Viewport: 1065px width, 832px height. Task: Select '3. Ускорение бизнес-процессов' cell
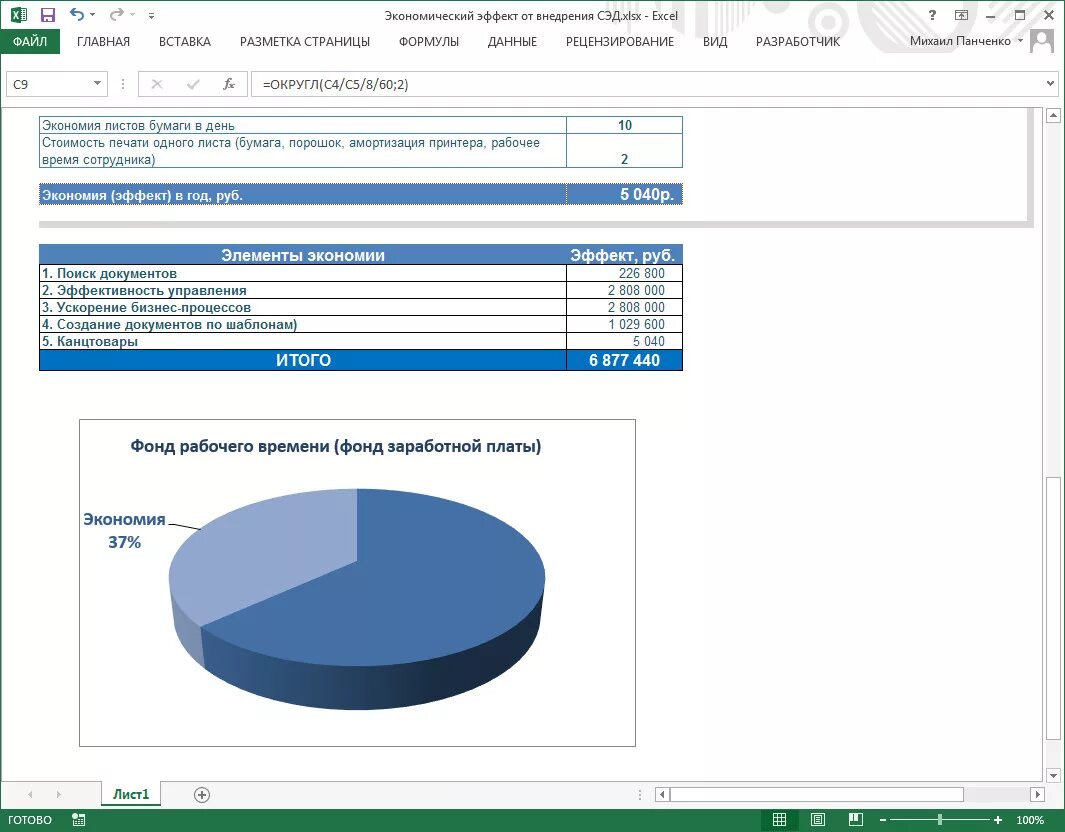tap(303, 307)
